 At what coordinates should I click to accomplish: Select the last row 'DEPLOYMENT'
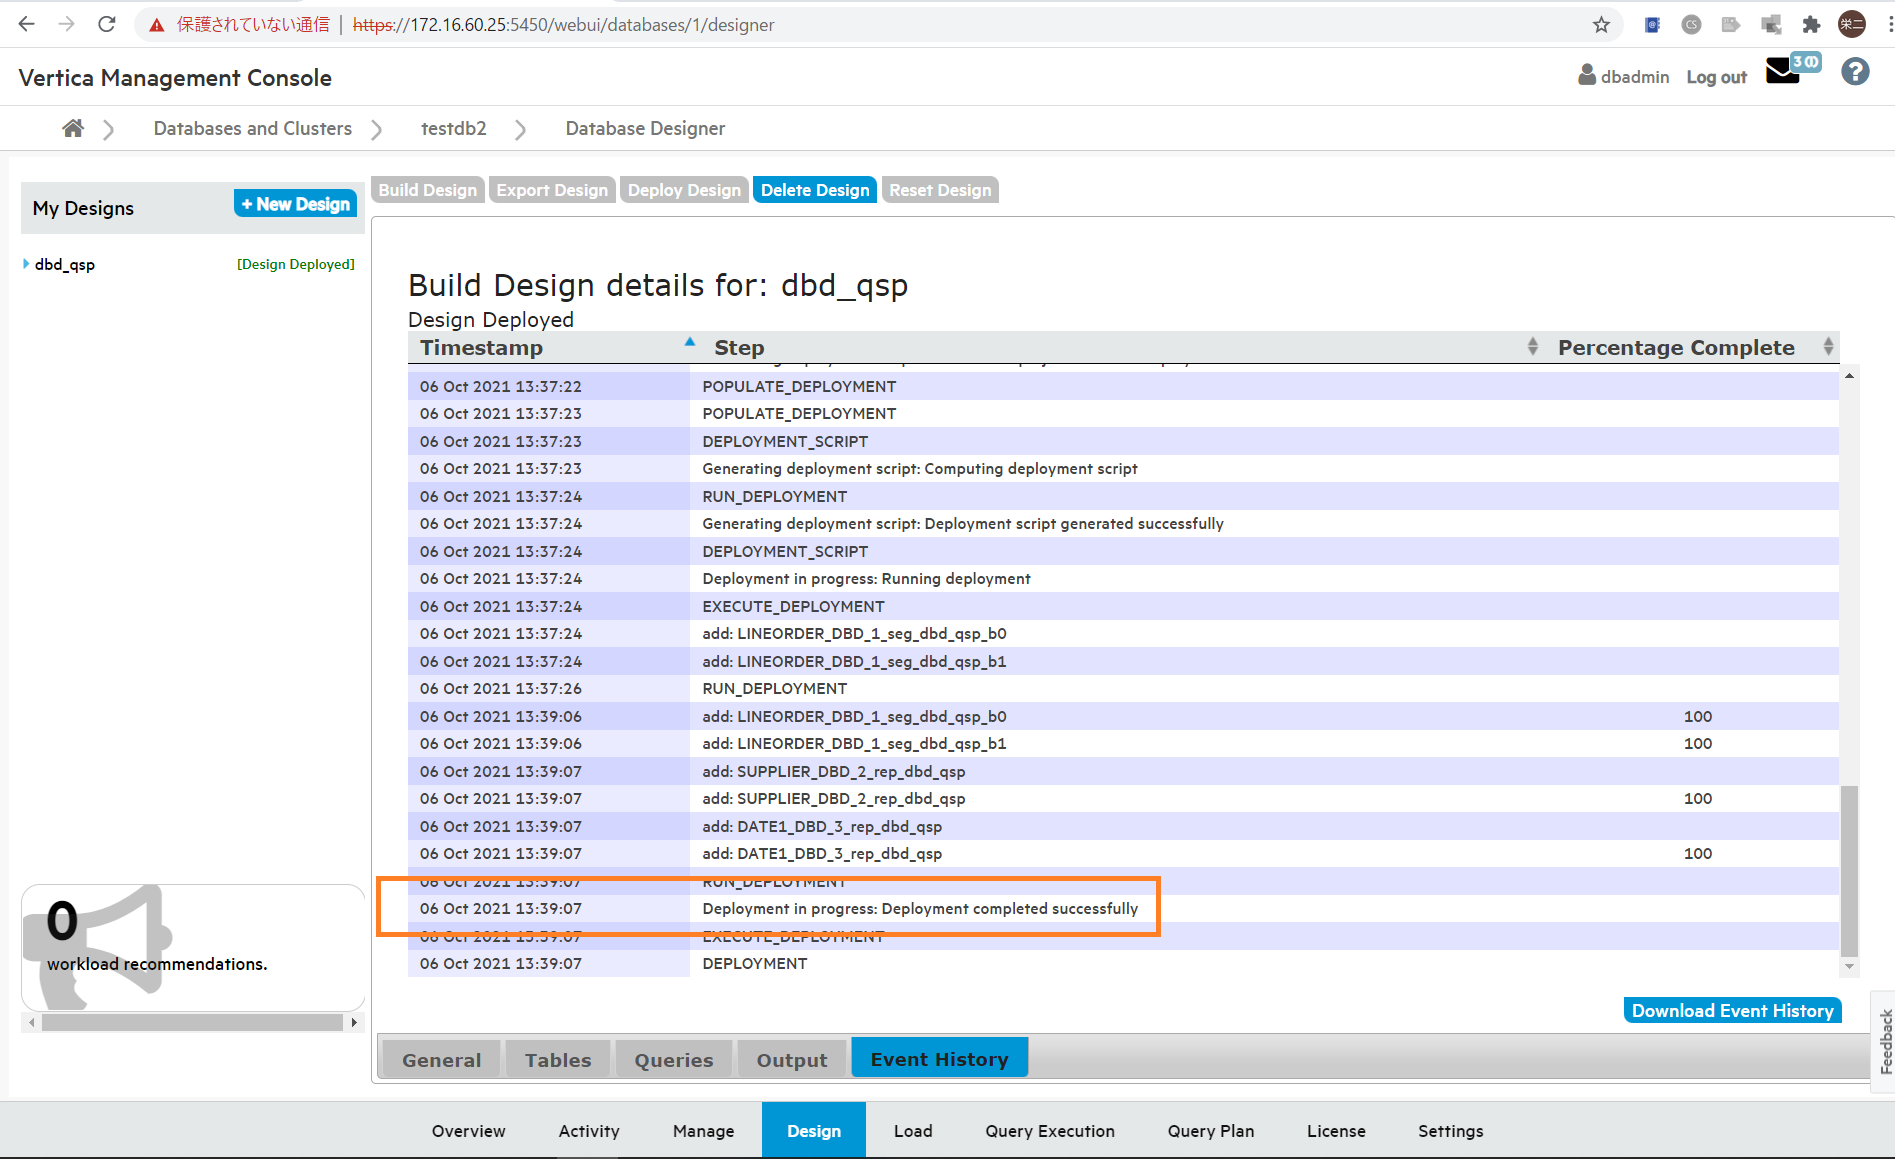click(x=1123, y=963)
